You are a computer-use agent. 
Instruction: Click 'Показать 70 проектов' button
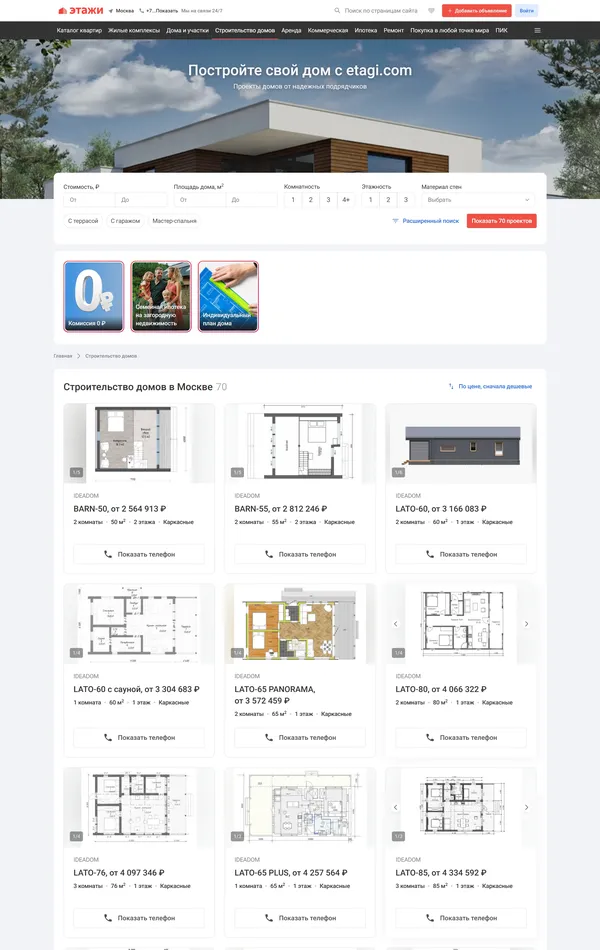501,221
